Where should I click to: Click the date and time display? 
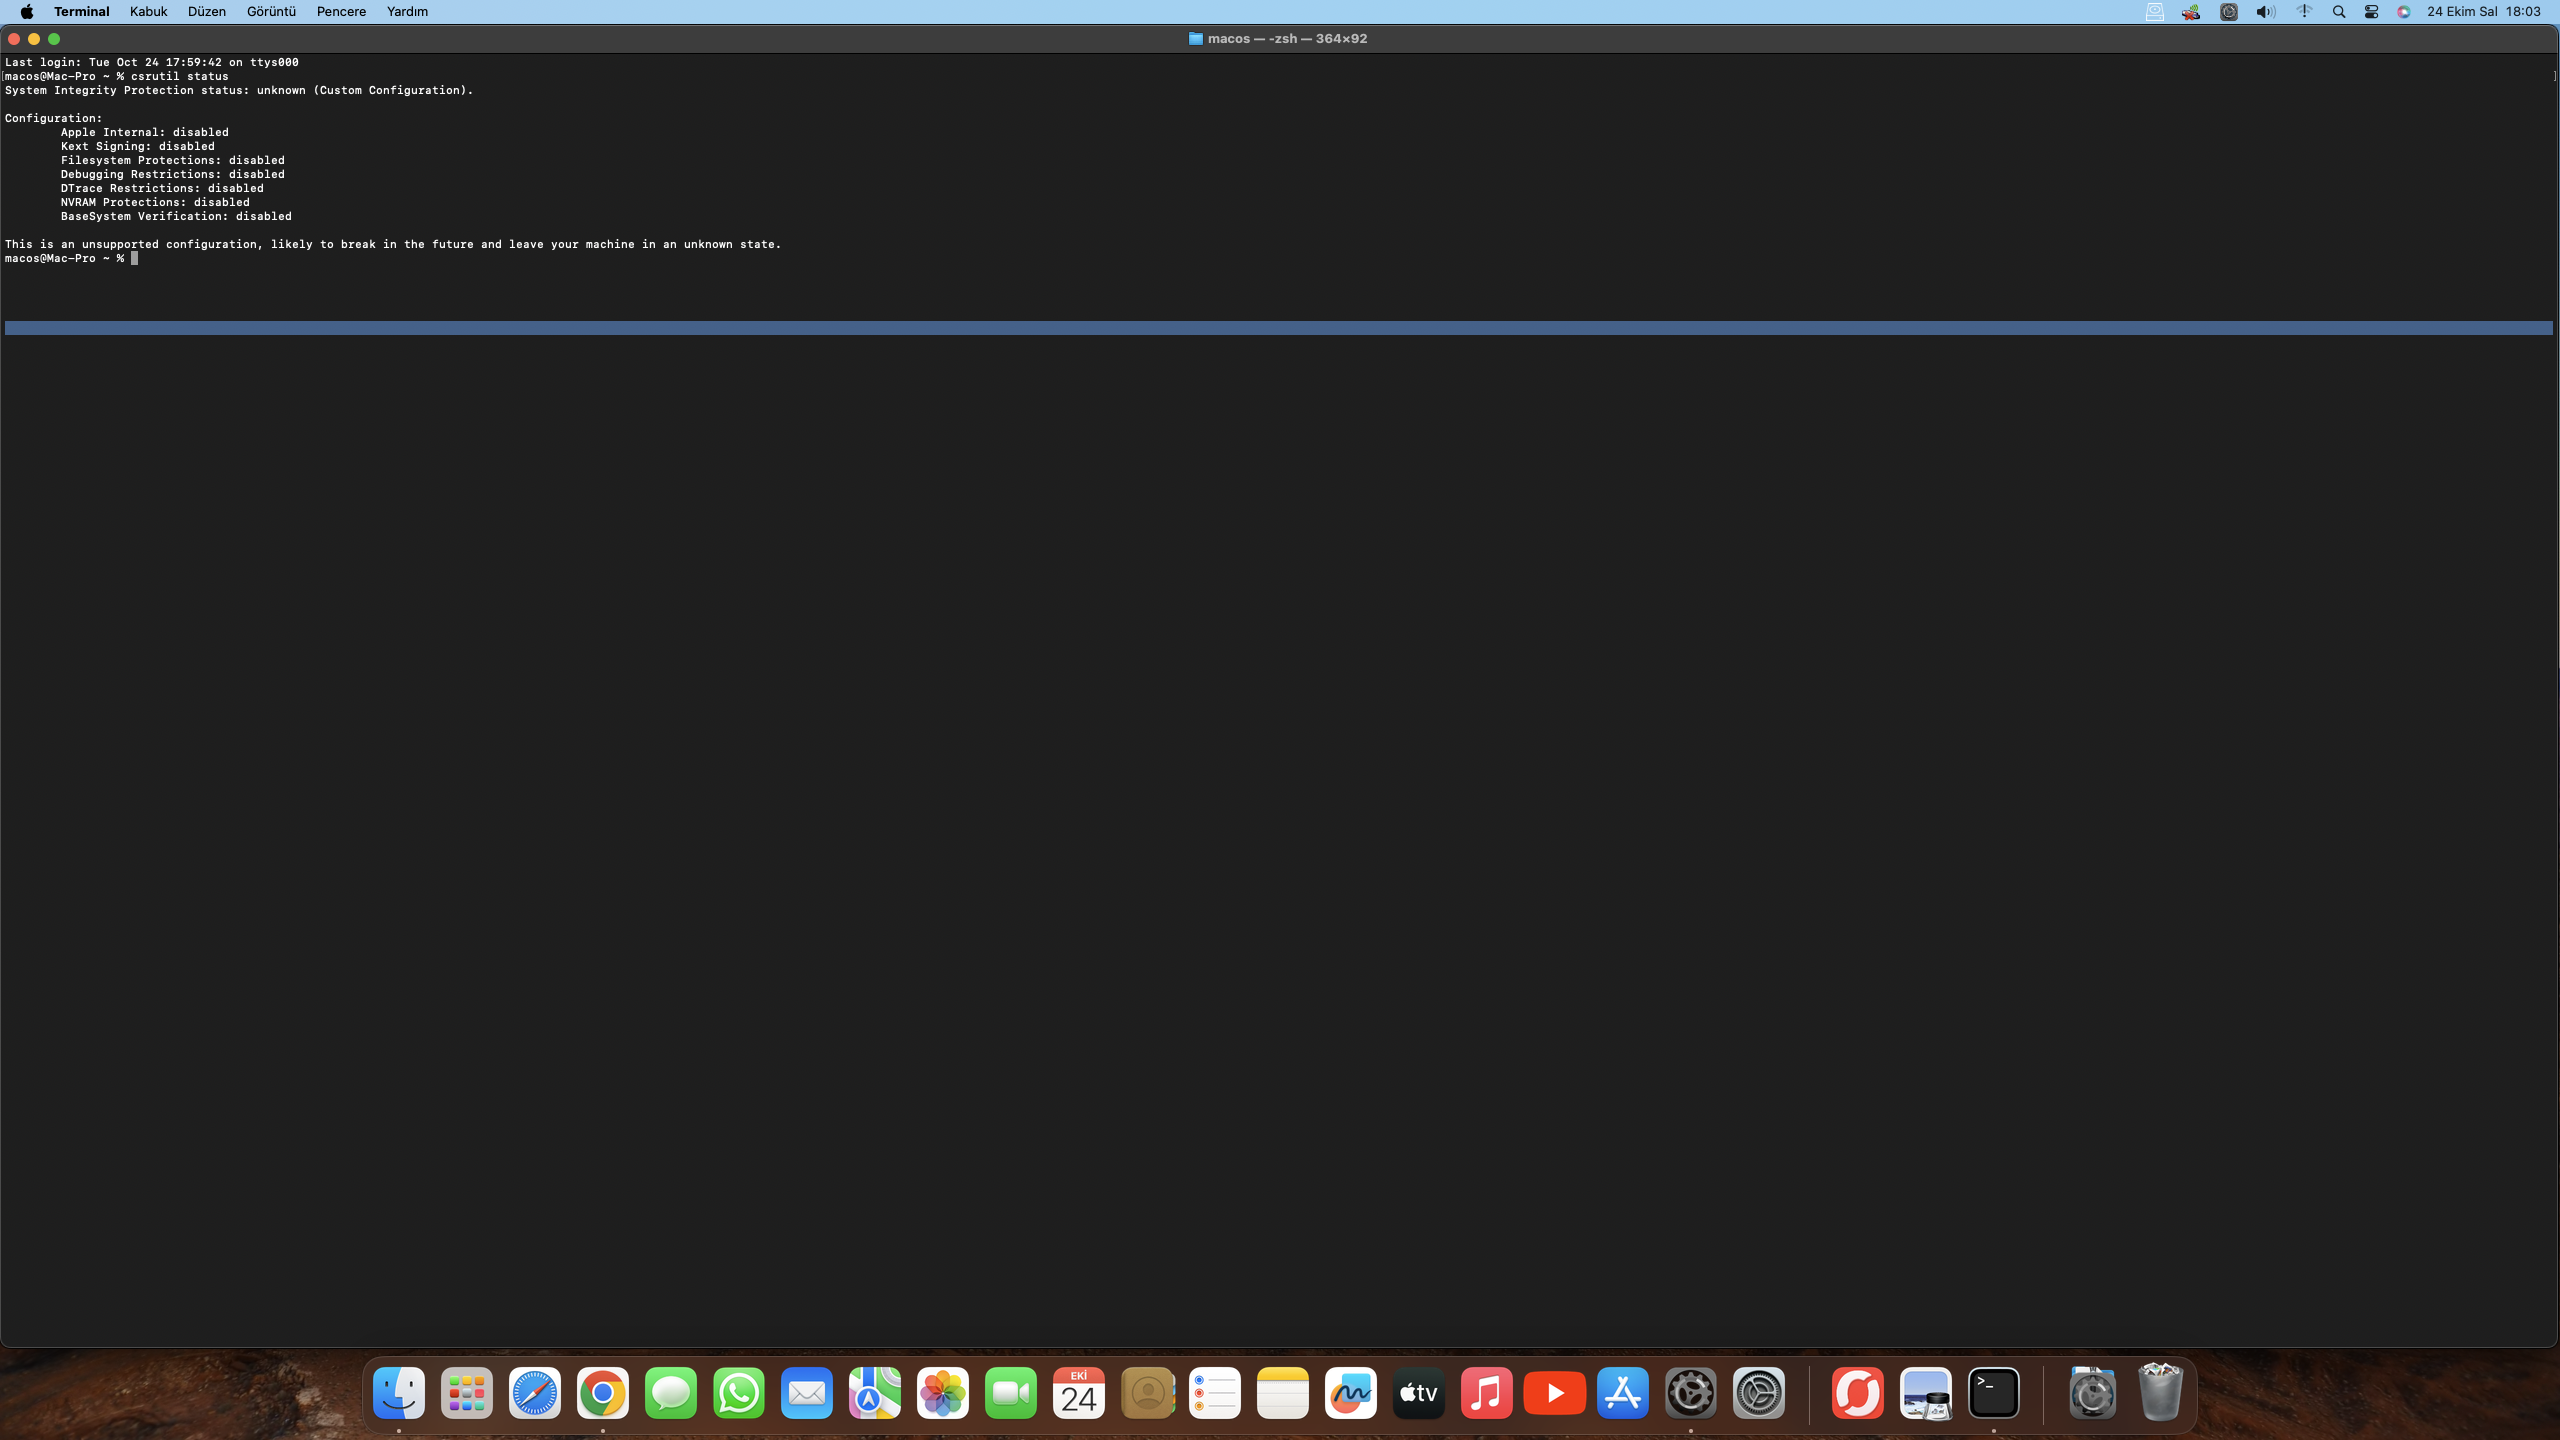point(2483,11)
